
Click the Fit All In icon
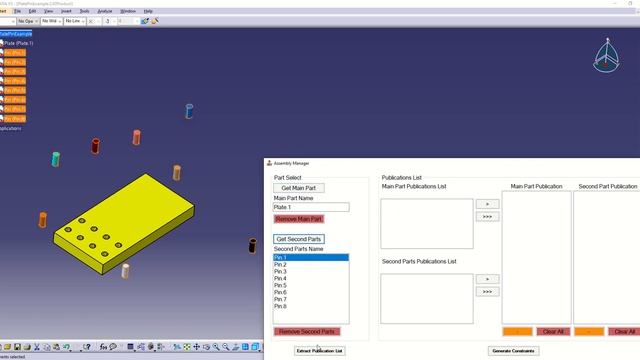[x=187, y=347]
